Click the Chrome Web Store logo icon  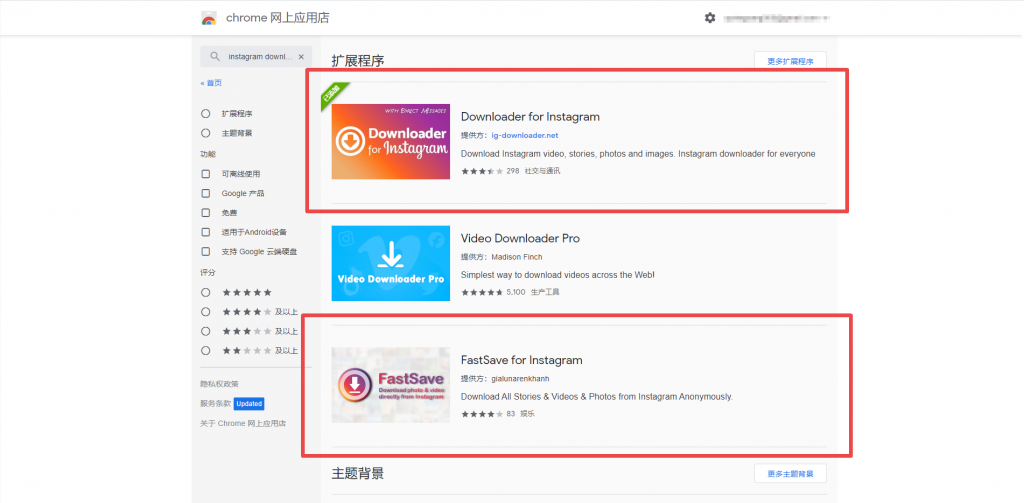coord(209,18)
